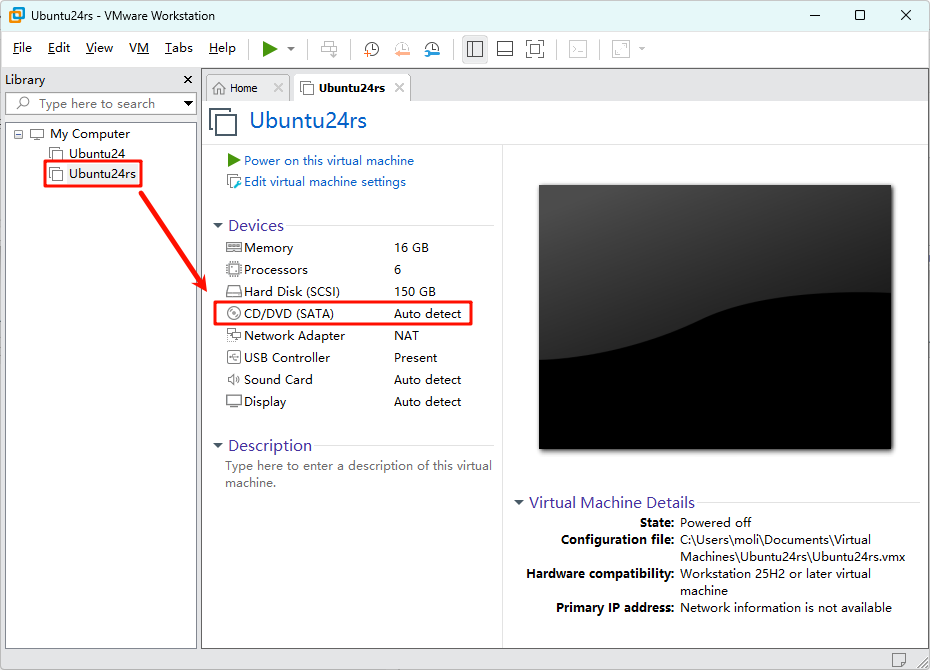
Task: Open the Help menu
Action: (222, 47)
